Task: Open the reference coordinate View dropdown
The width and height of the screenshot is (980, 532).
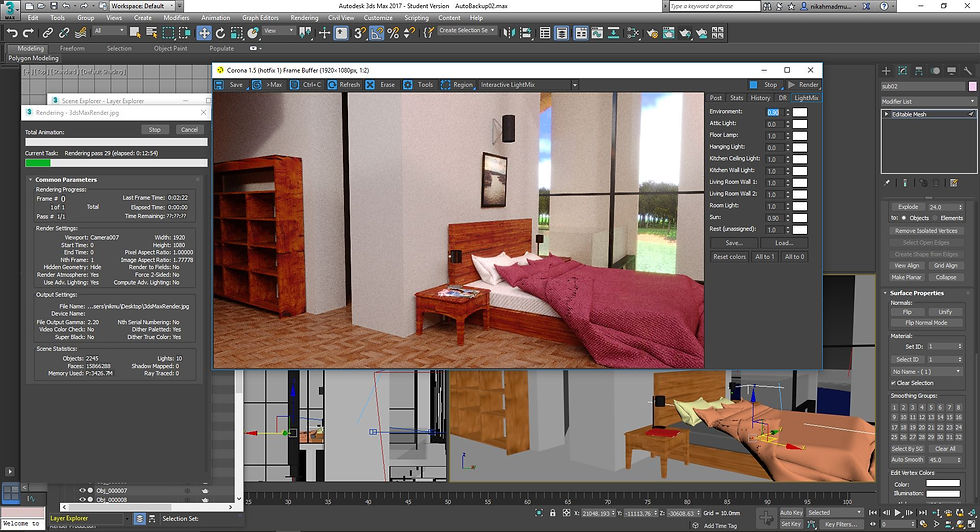Action: 279,31
